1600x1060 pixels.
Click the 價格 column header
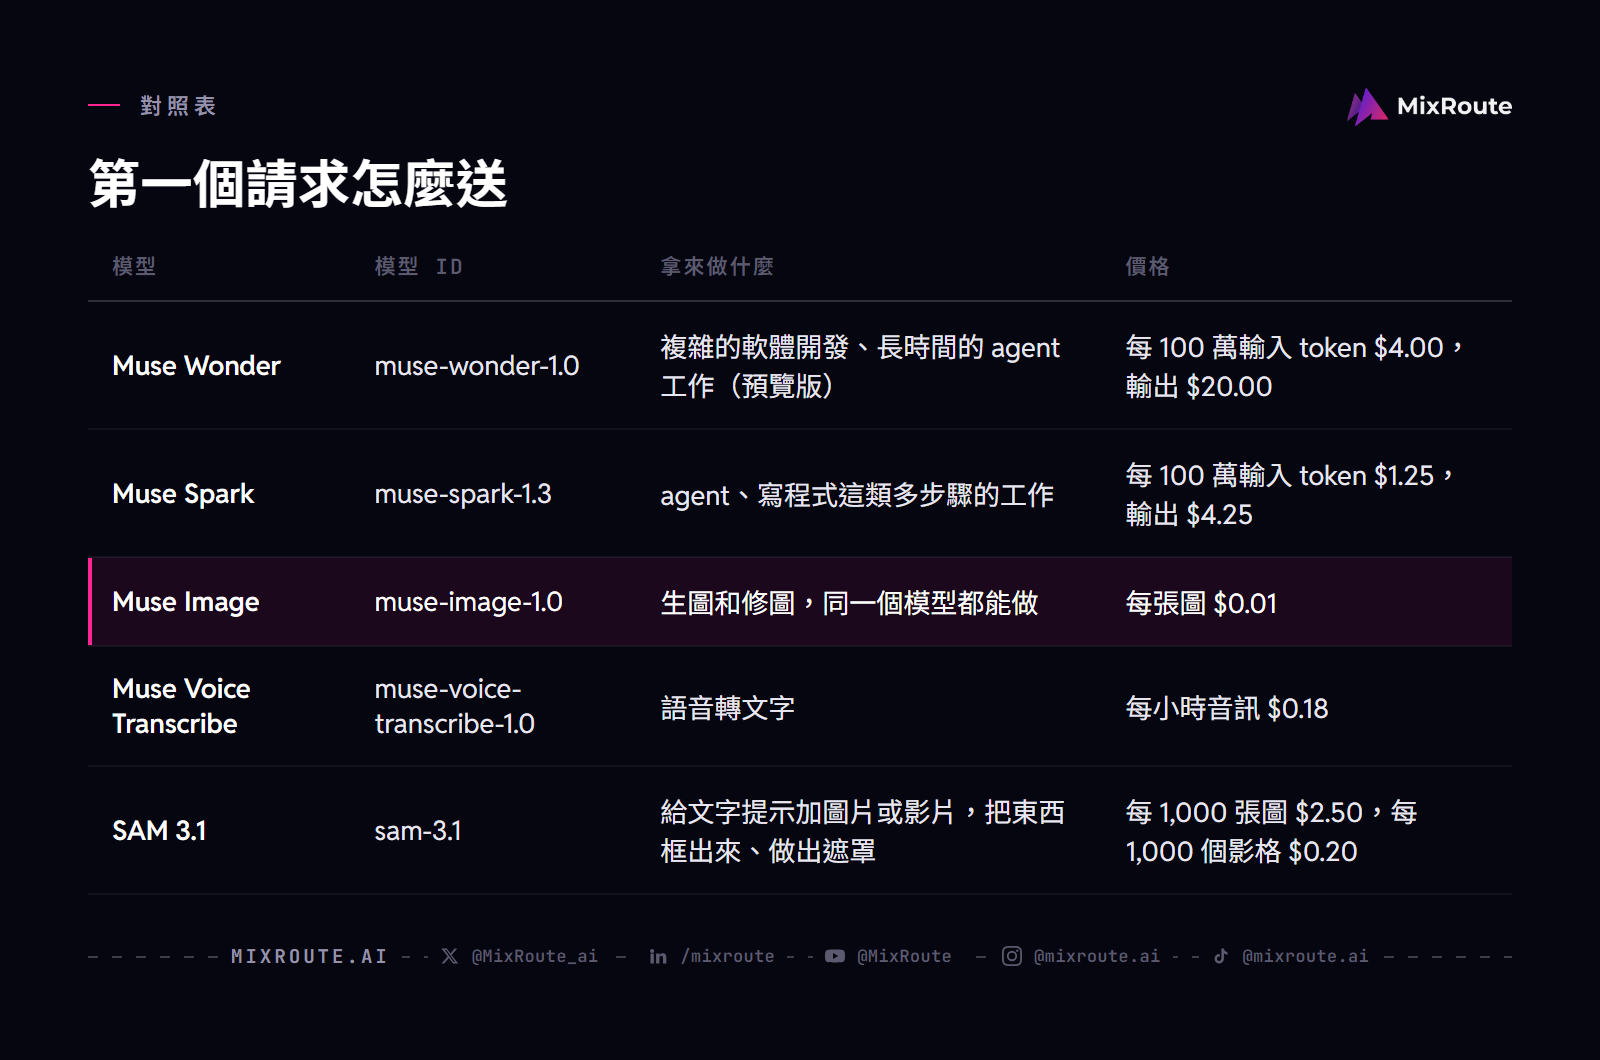click(x=1147, y=266)
